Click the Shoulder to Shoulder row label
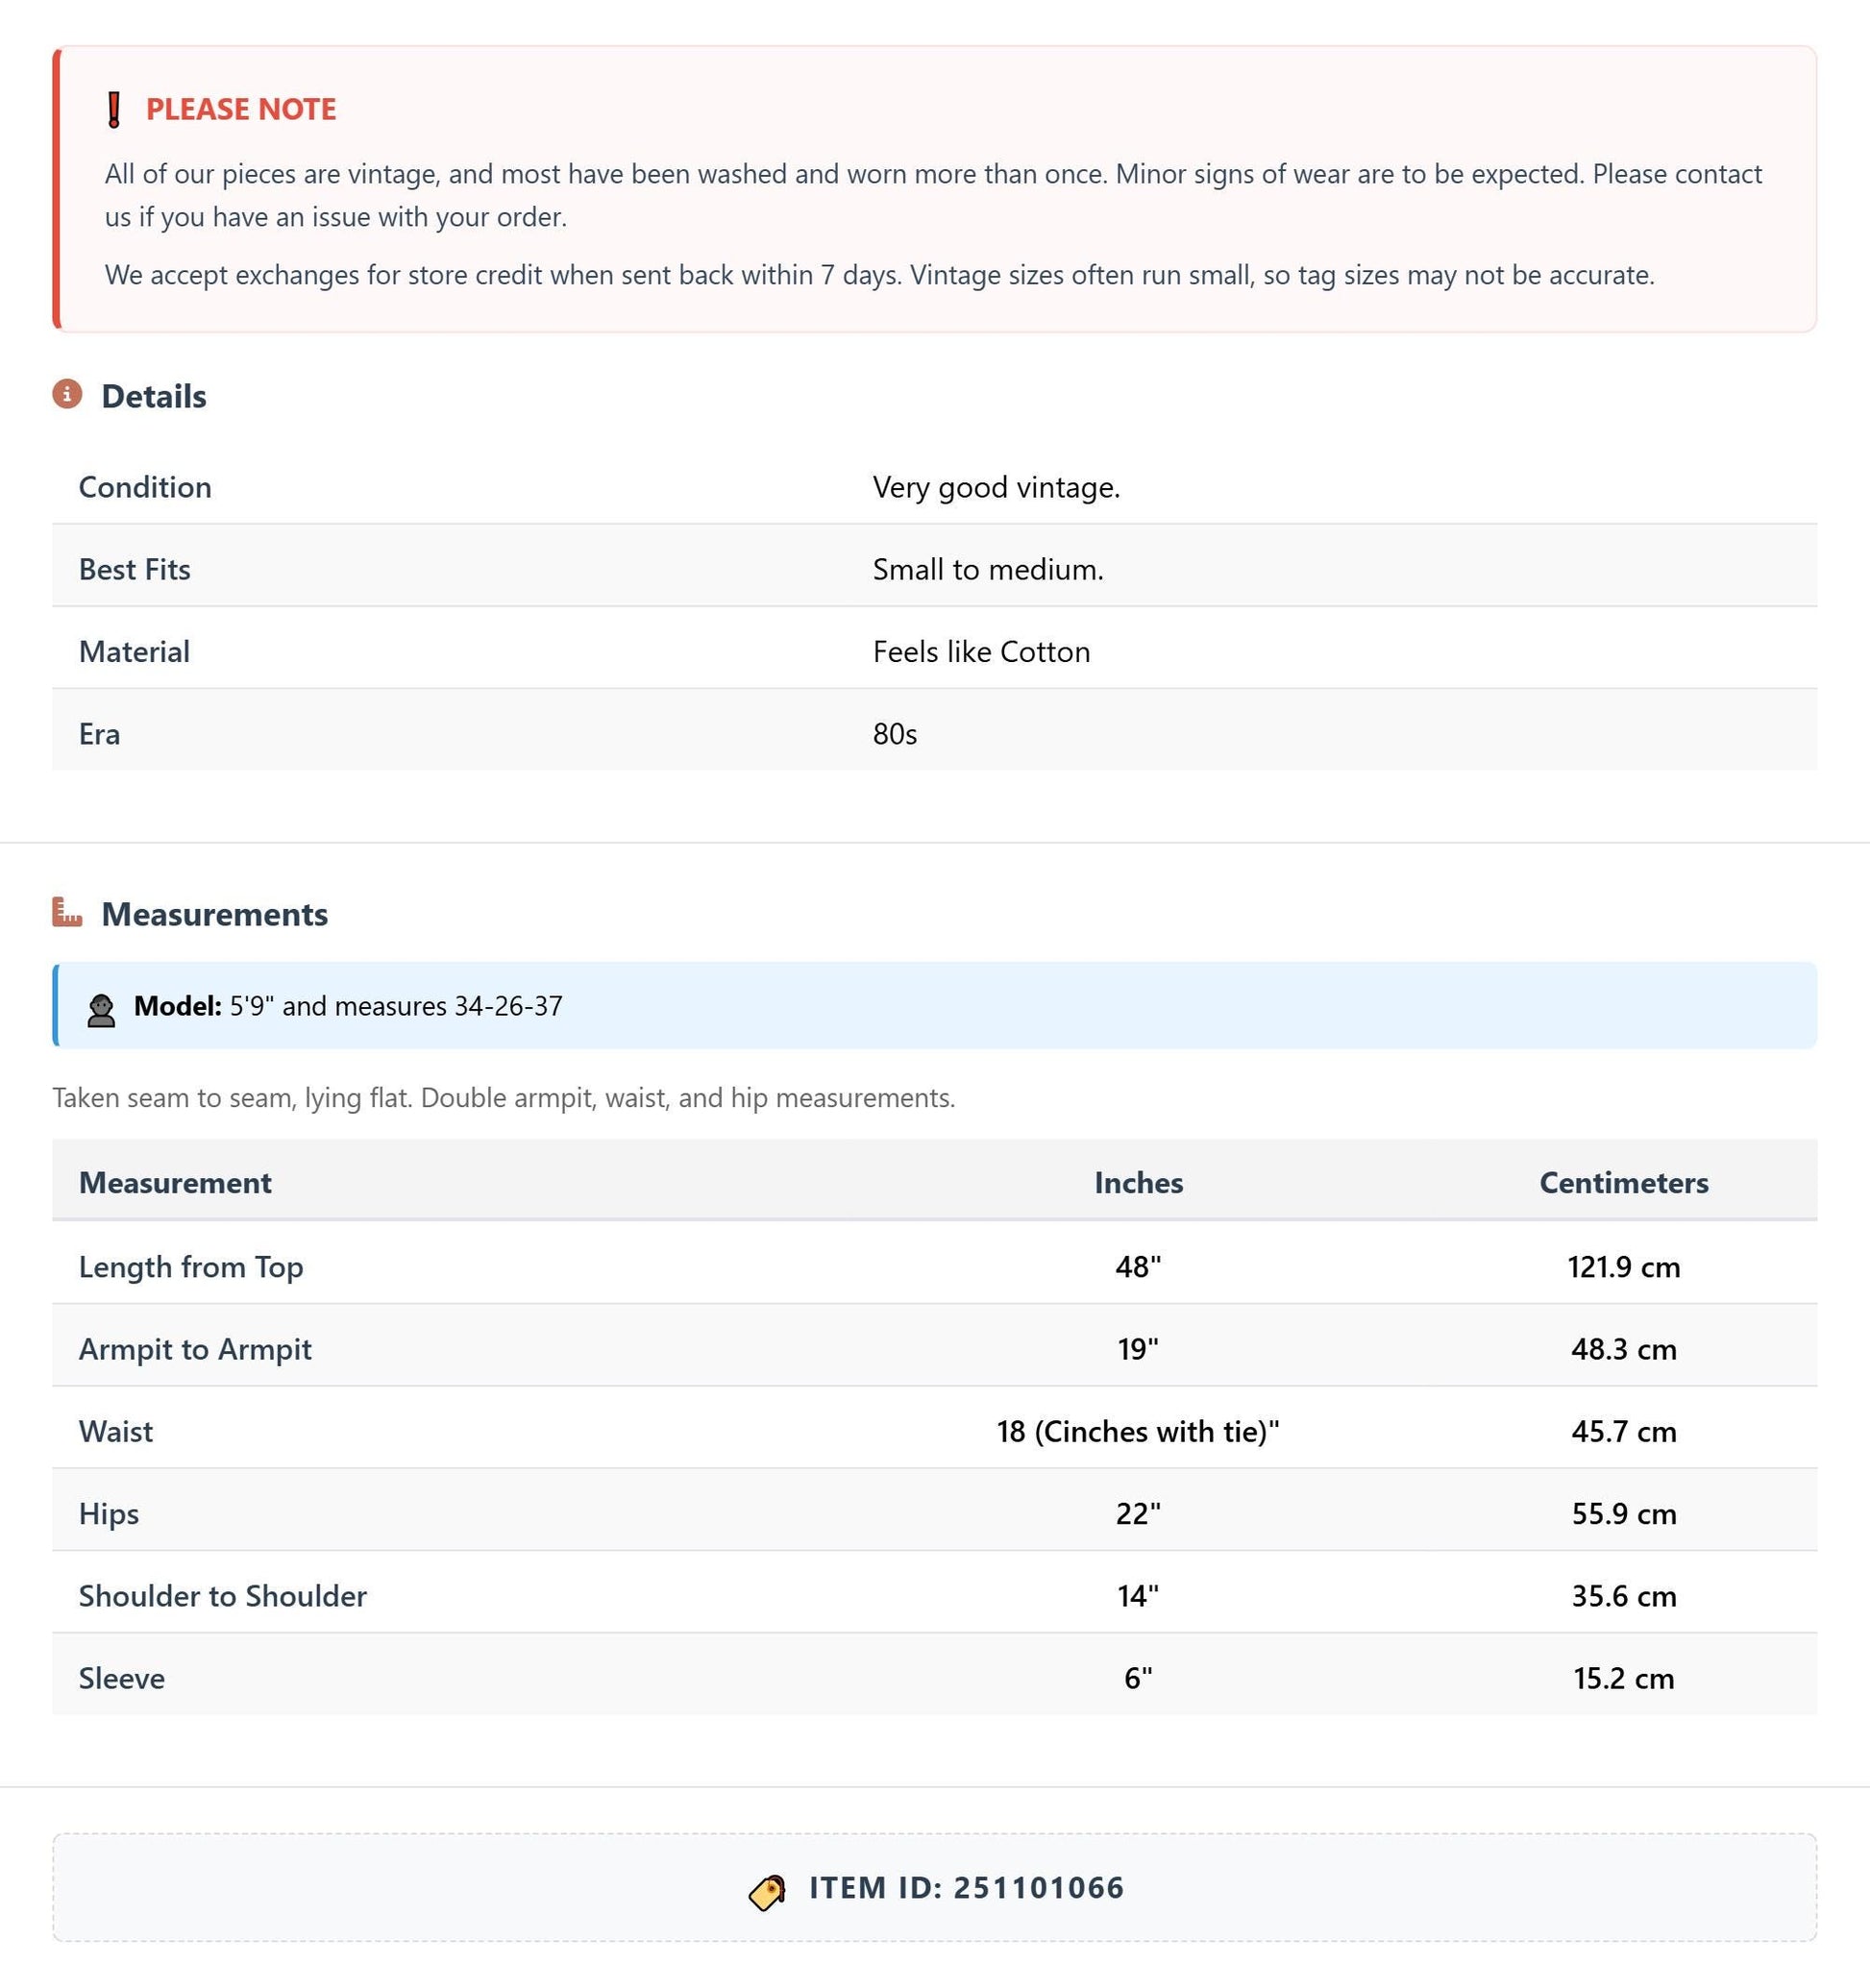 pyautogui.click(x=223, y=1595)
